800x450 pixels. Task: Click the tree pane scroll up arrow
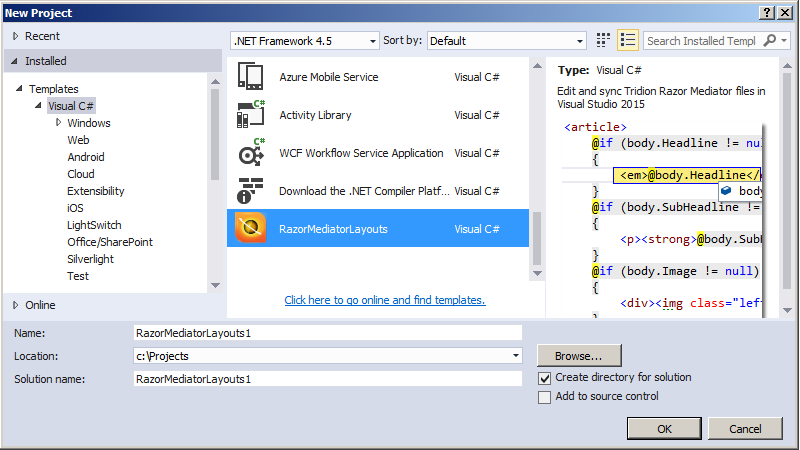click(215, 81)
